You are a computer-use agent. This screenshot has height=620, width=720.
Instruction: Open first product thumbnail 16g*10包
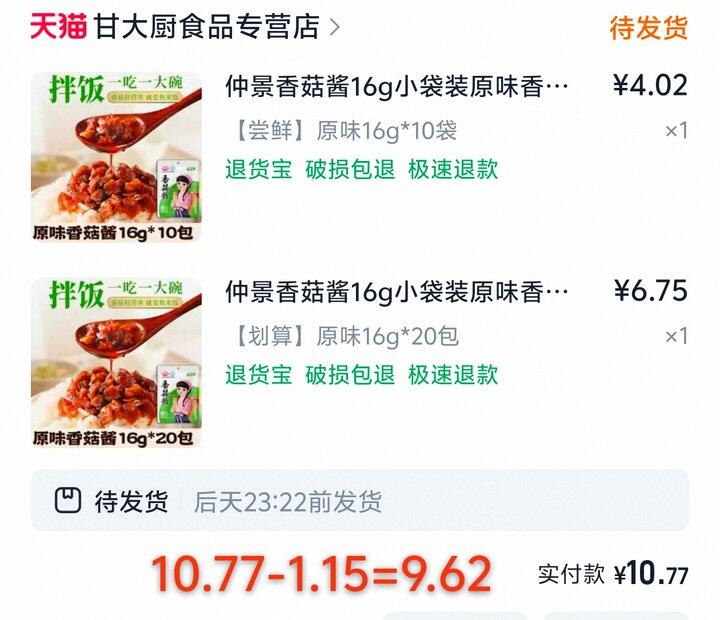click(x=116, y=157)
